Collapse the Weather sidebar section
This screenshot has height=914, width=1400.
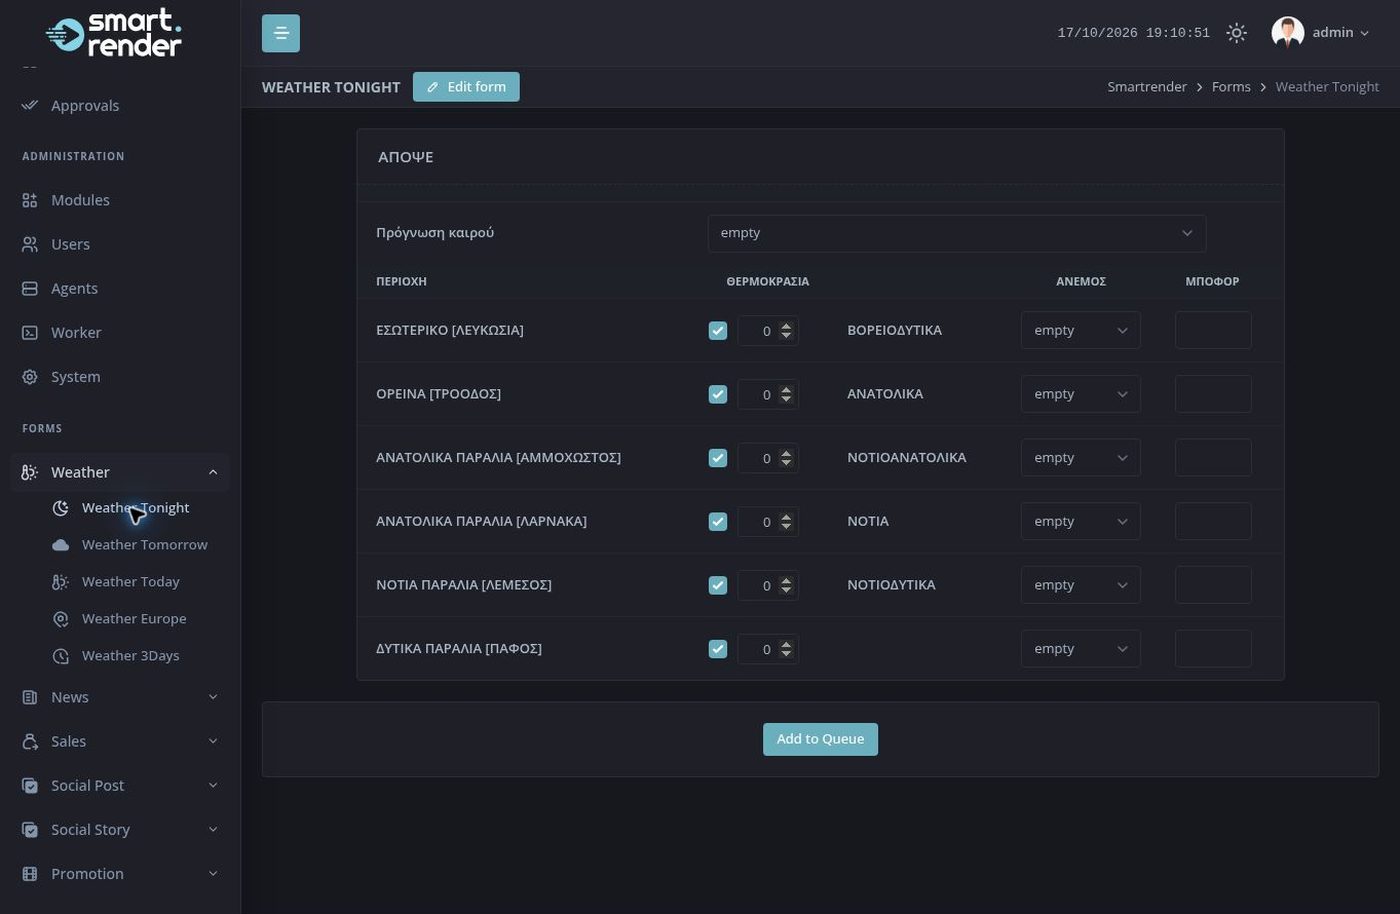click(x=120, y=472)
